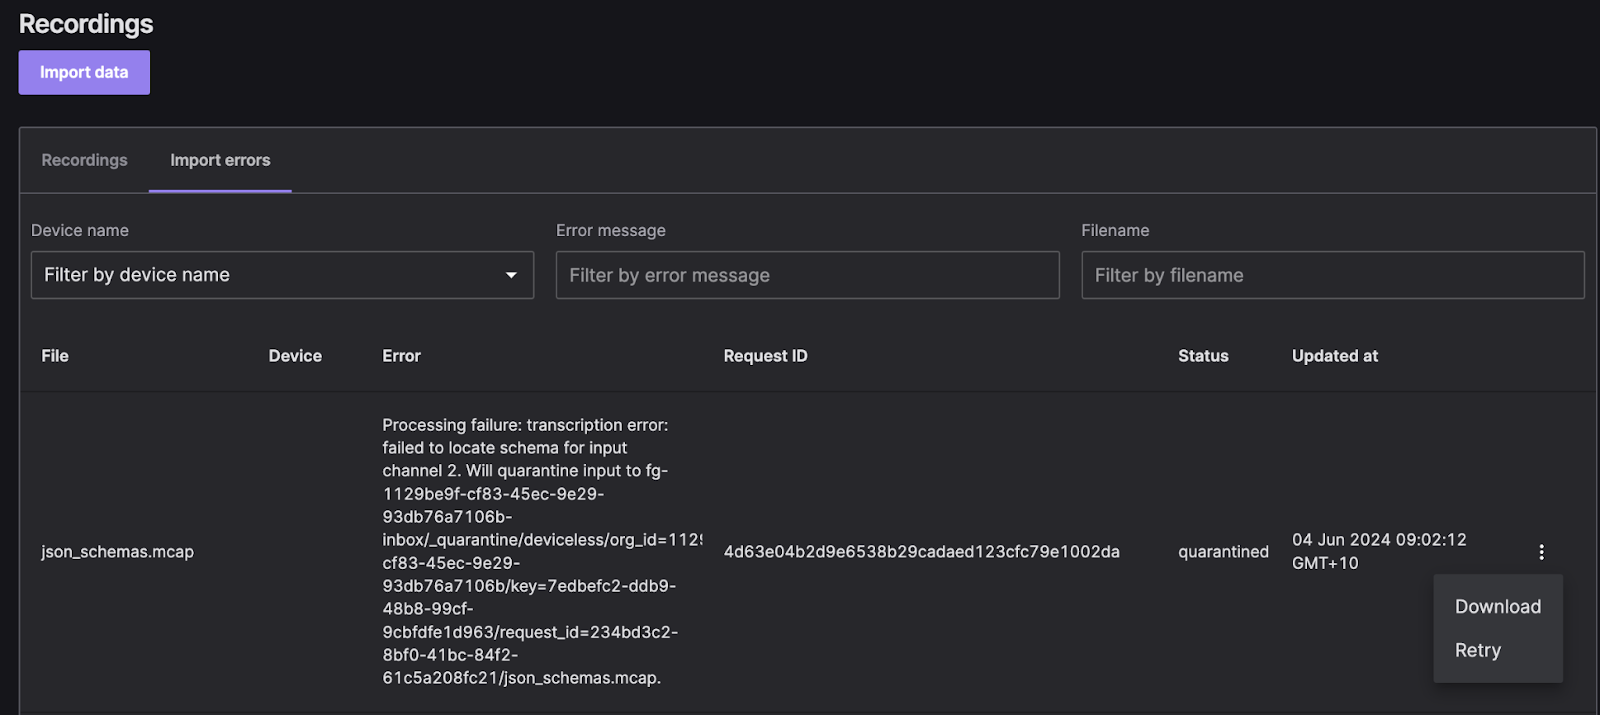The image size is (1600, 715).
Task: Click the Error column header
Action: 401,356
